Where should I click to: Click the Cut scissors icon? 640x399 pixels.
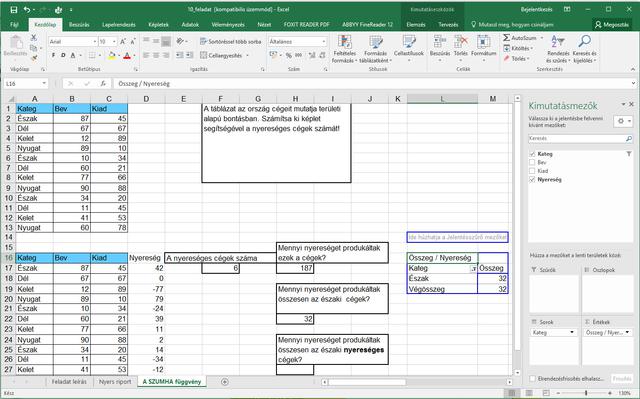click(34, 38)
